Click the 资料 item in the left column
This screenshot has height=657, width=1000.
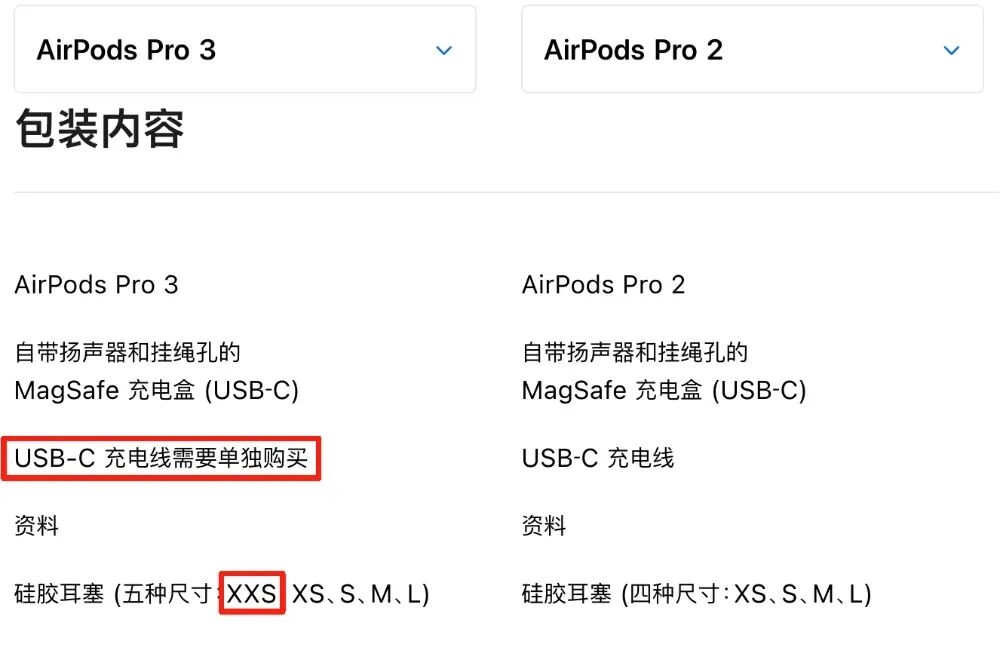(x=36, y=526)
